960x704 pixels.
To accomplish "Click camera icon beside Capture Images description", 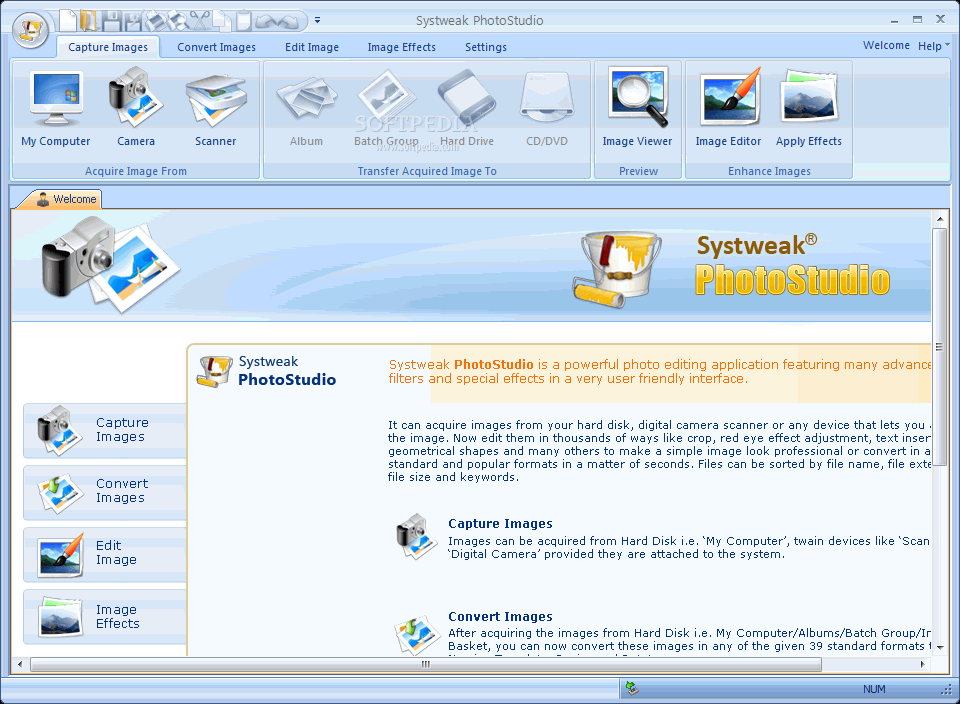I will click(416, 536).
